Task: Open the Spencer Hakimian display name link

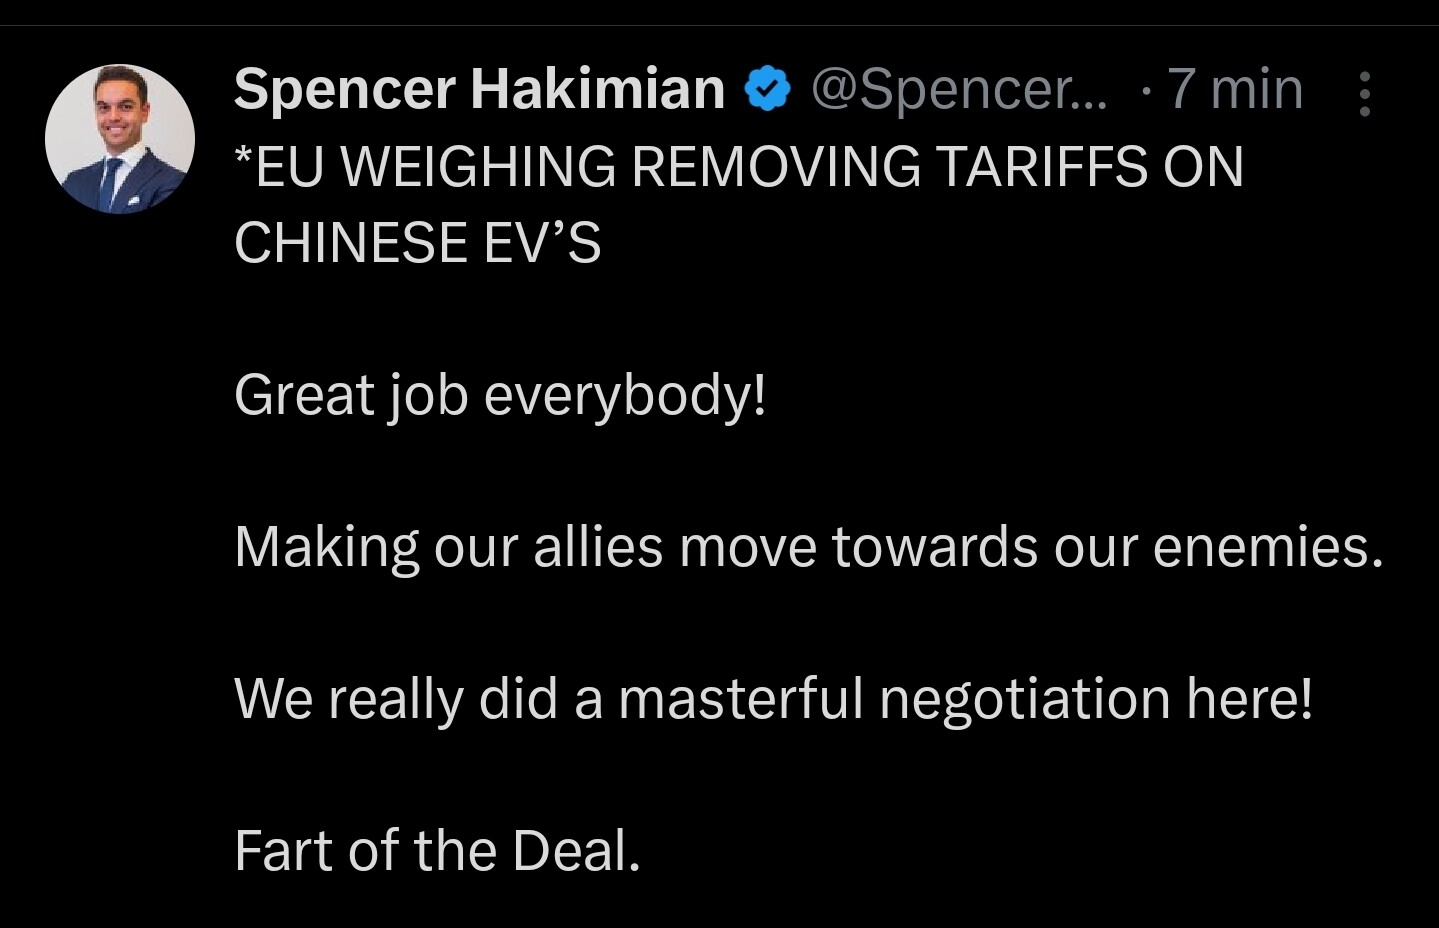Action: pos(479,89)
